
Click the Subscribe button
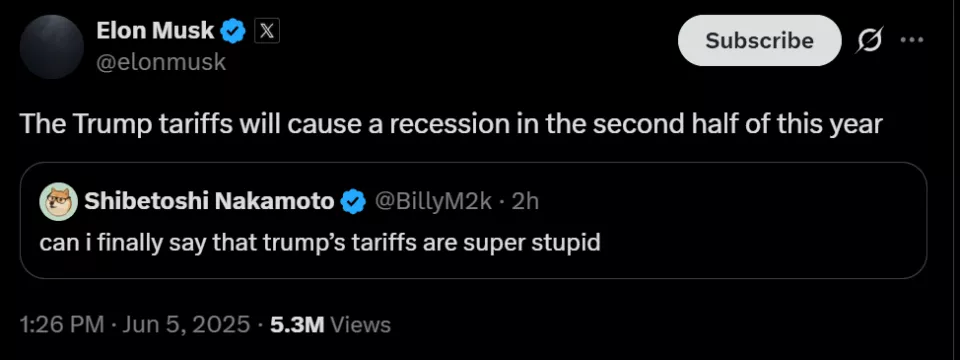(x=759, y=40)
